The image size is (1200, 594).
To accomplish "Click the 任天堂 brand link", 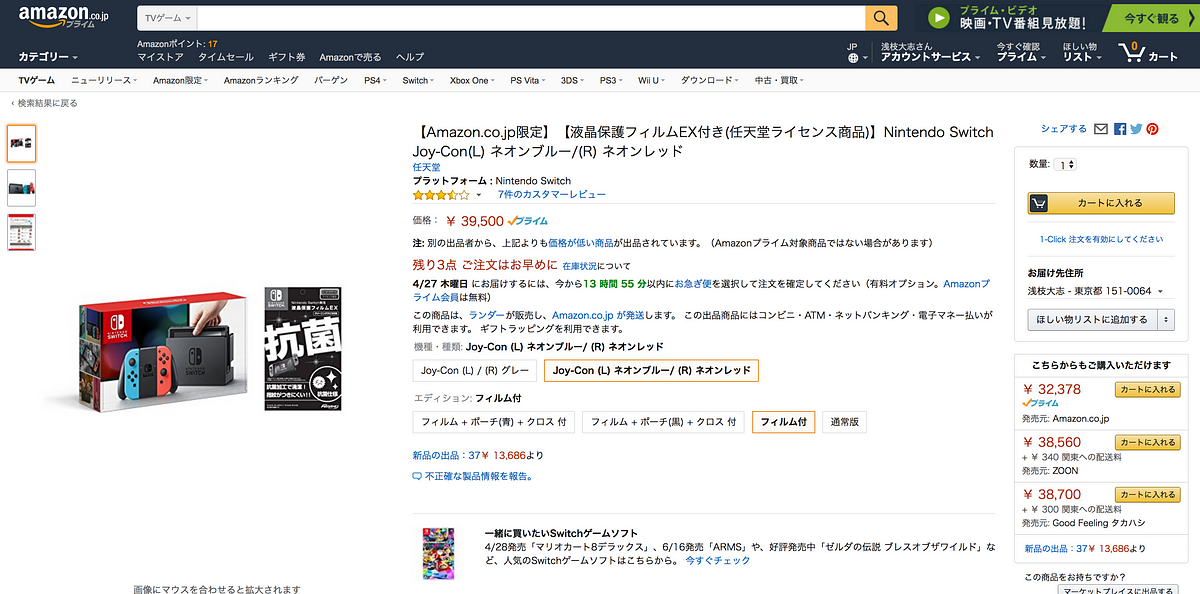I will [428, 167].
